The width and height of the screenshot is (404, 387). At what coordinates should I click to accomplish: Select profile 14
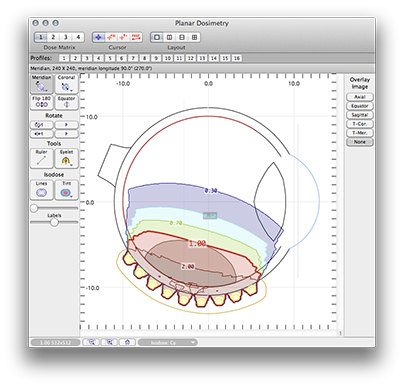[x=214, y=58]
